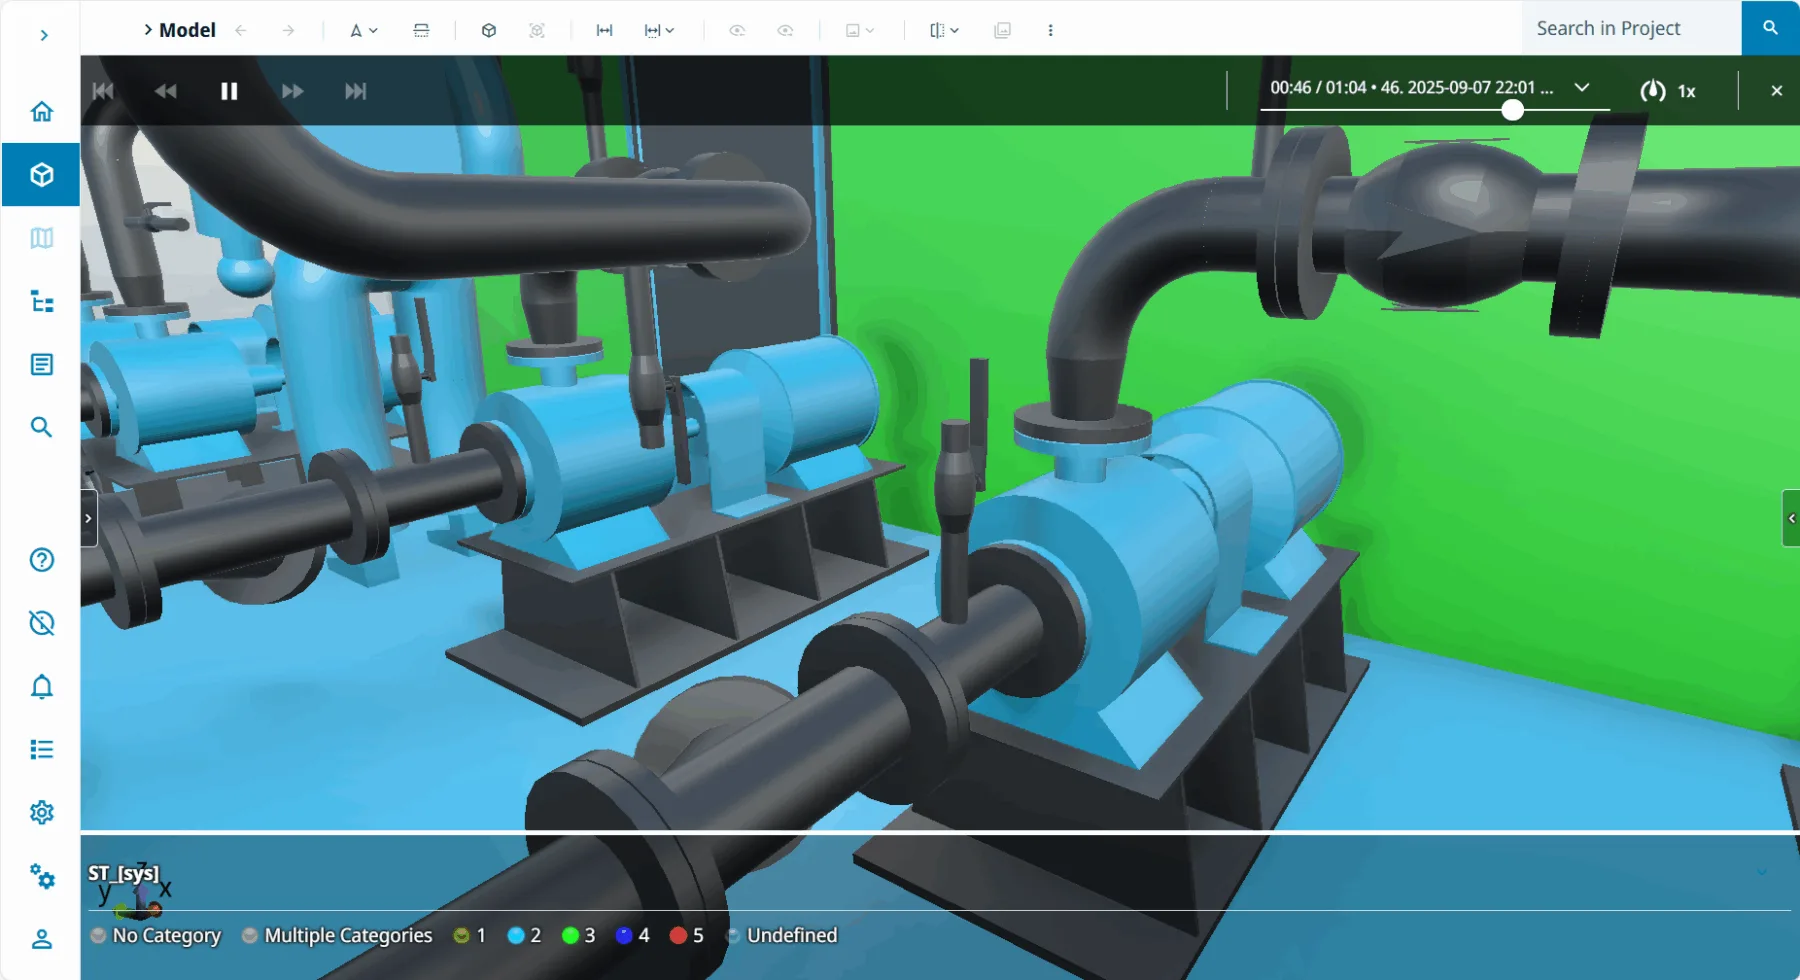Open the Home page in the sidebar

pos(41,111)
